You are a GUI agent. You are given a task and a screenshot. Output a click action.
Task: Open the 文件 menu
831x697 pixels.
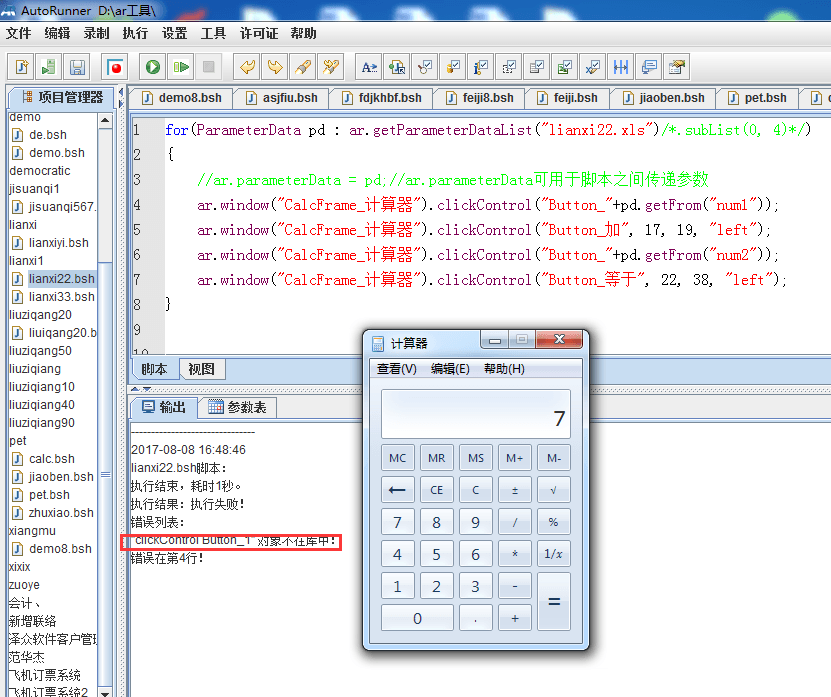coord(18,33)
